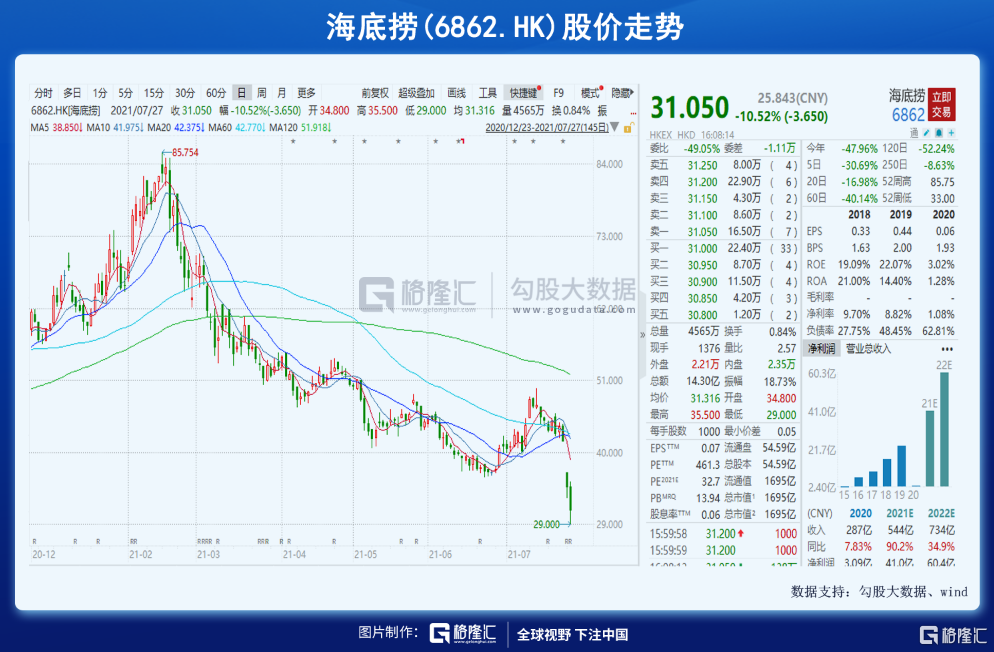Click the MA20 42.375 indicator label
The width and height of the screenshot is (994, 652).
point(176,127)
